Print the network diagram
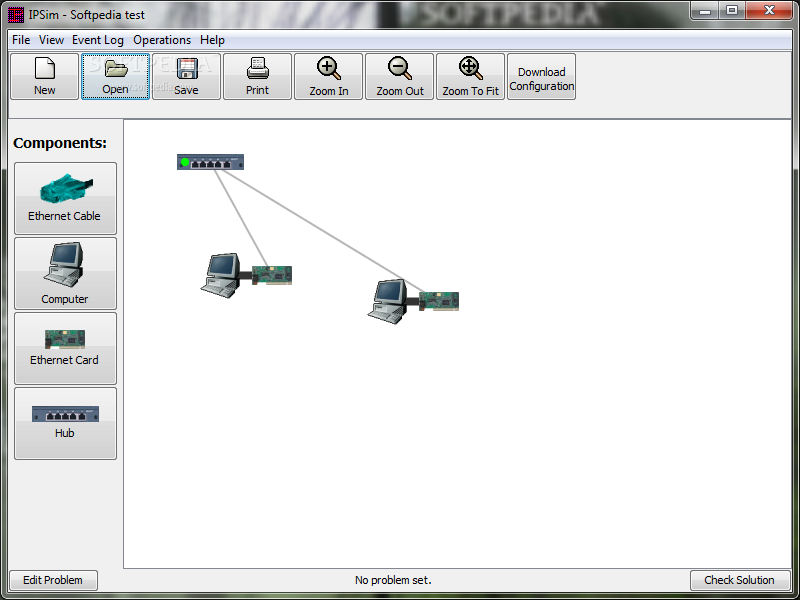The height and width of the screenshot is (600, 800). click(257, 77)
